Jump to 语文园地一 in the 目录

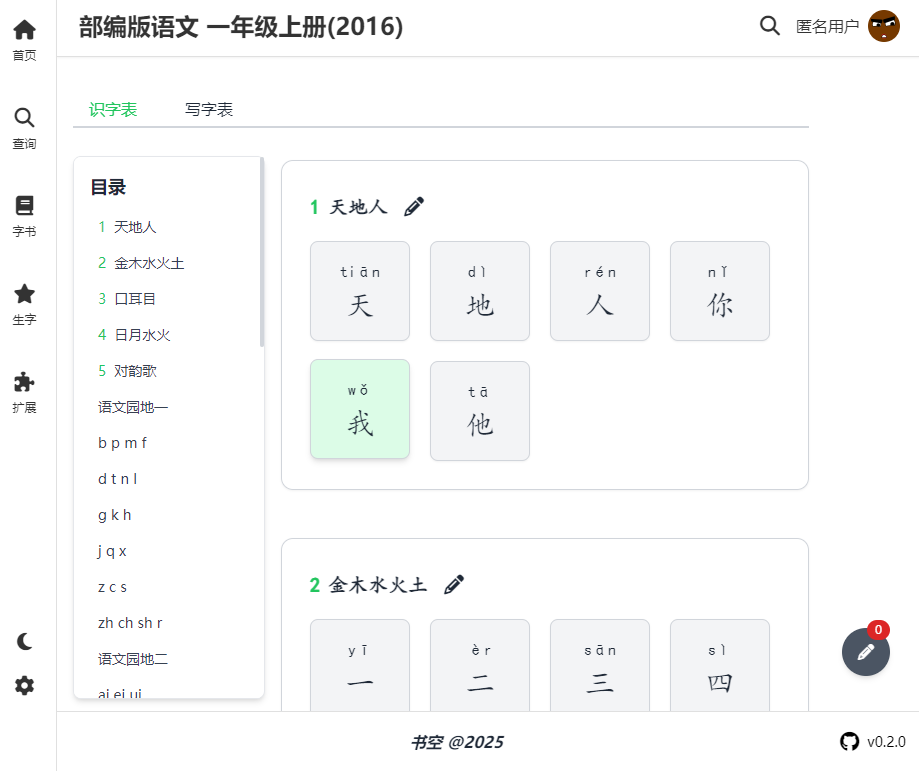133,407
